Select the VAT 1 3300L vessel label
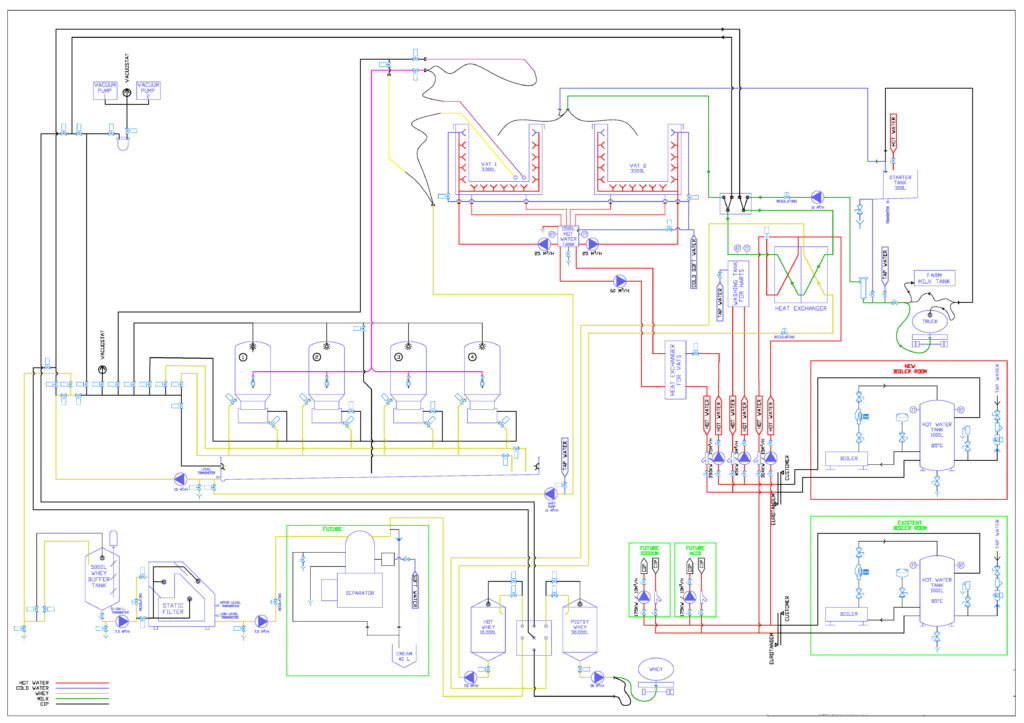The image size is (1024, 723). (x=488, y=167)
